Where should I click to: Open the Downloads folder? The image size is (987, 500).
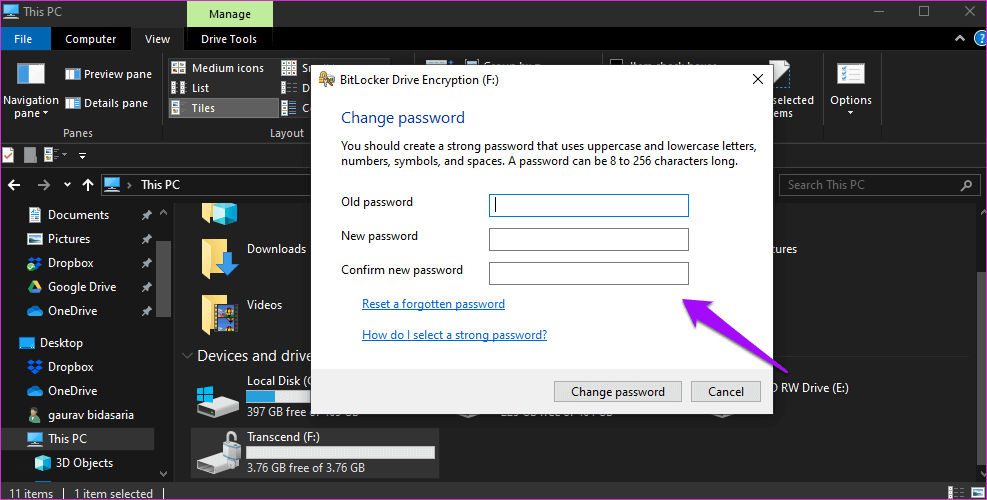254,257
